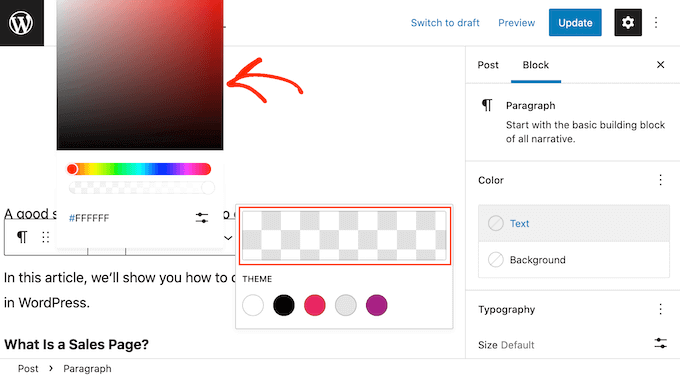The width and height of the screenshot is (680, 376).
Task: Choose the pink-red theme color swatch
Action: tap(315, 305)
